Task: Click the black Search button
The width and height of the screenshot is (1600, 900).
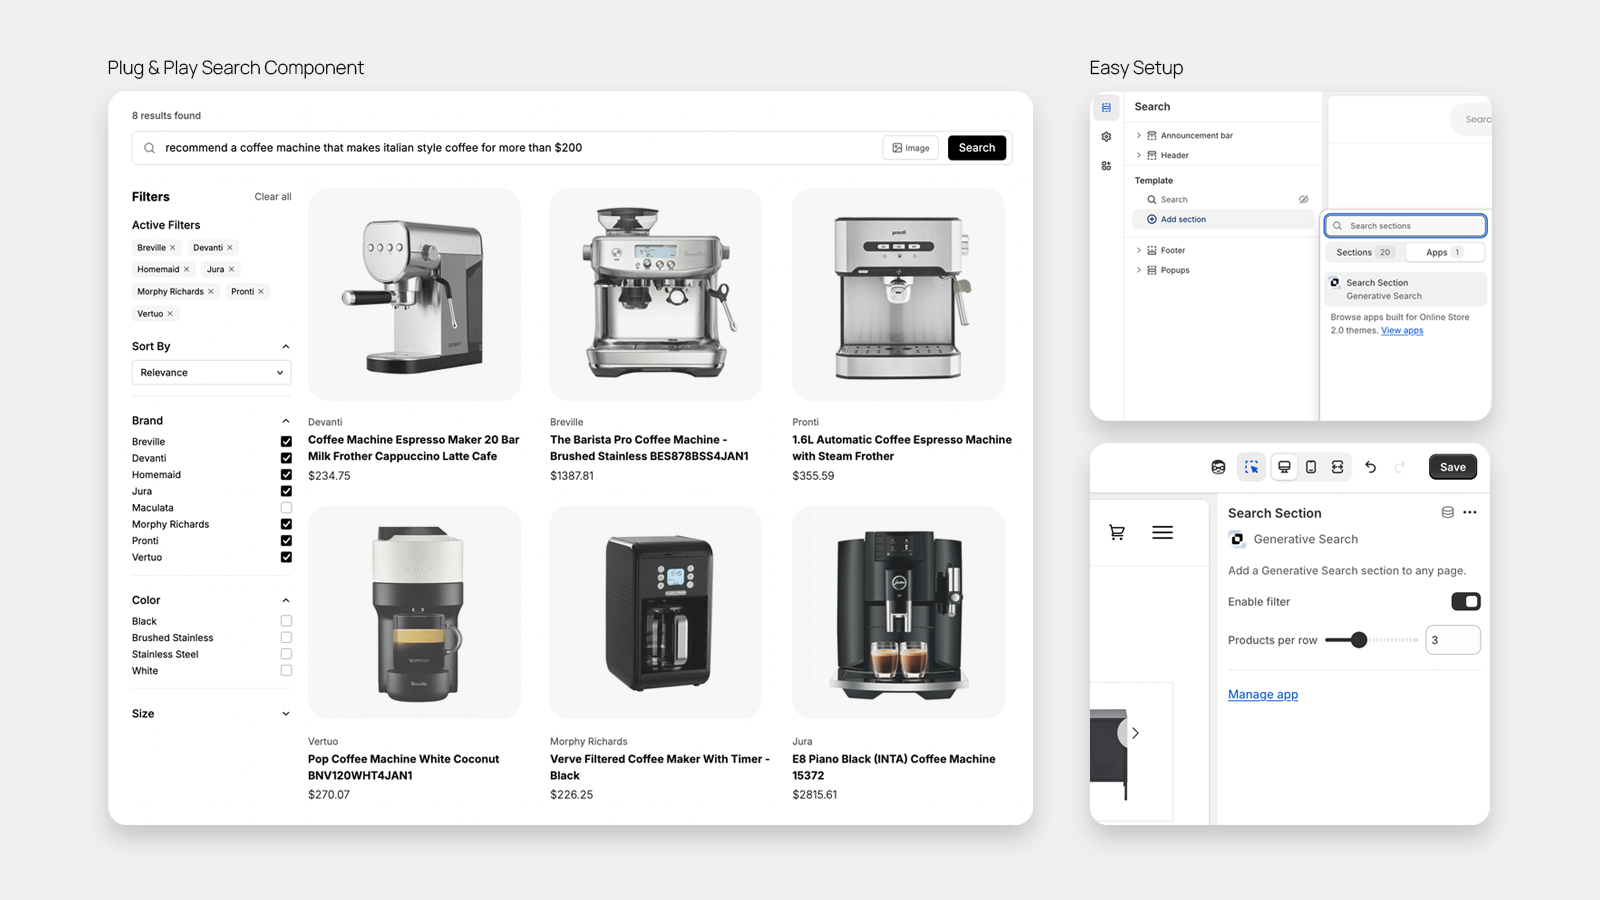Action: coord(977,148)
